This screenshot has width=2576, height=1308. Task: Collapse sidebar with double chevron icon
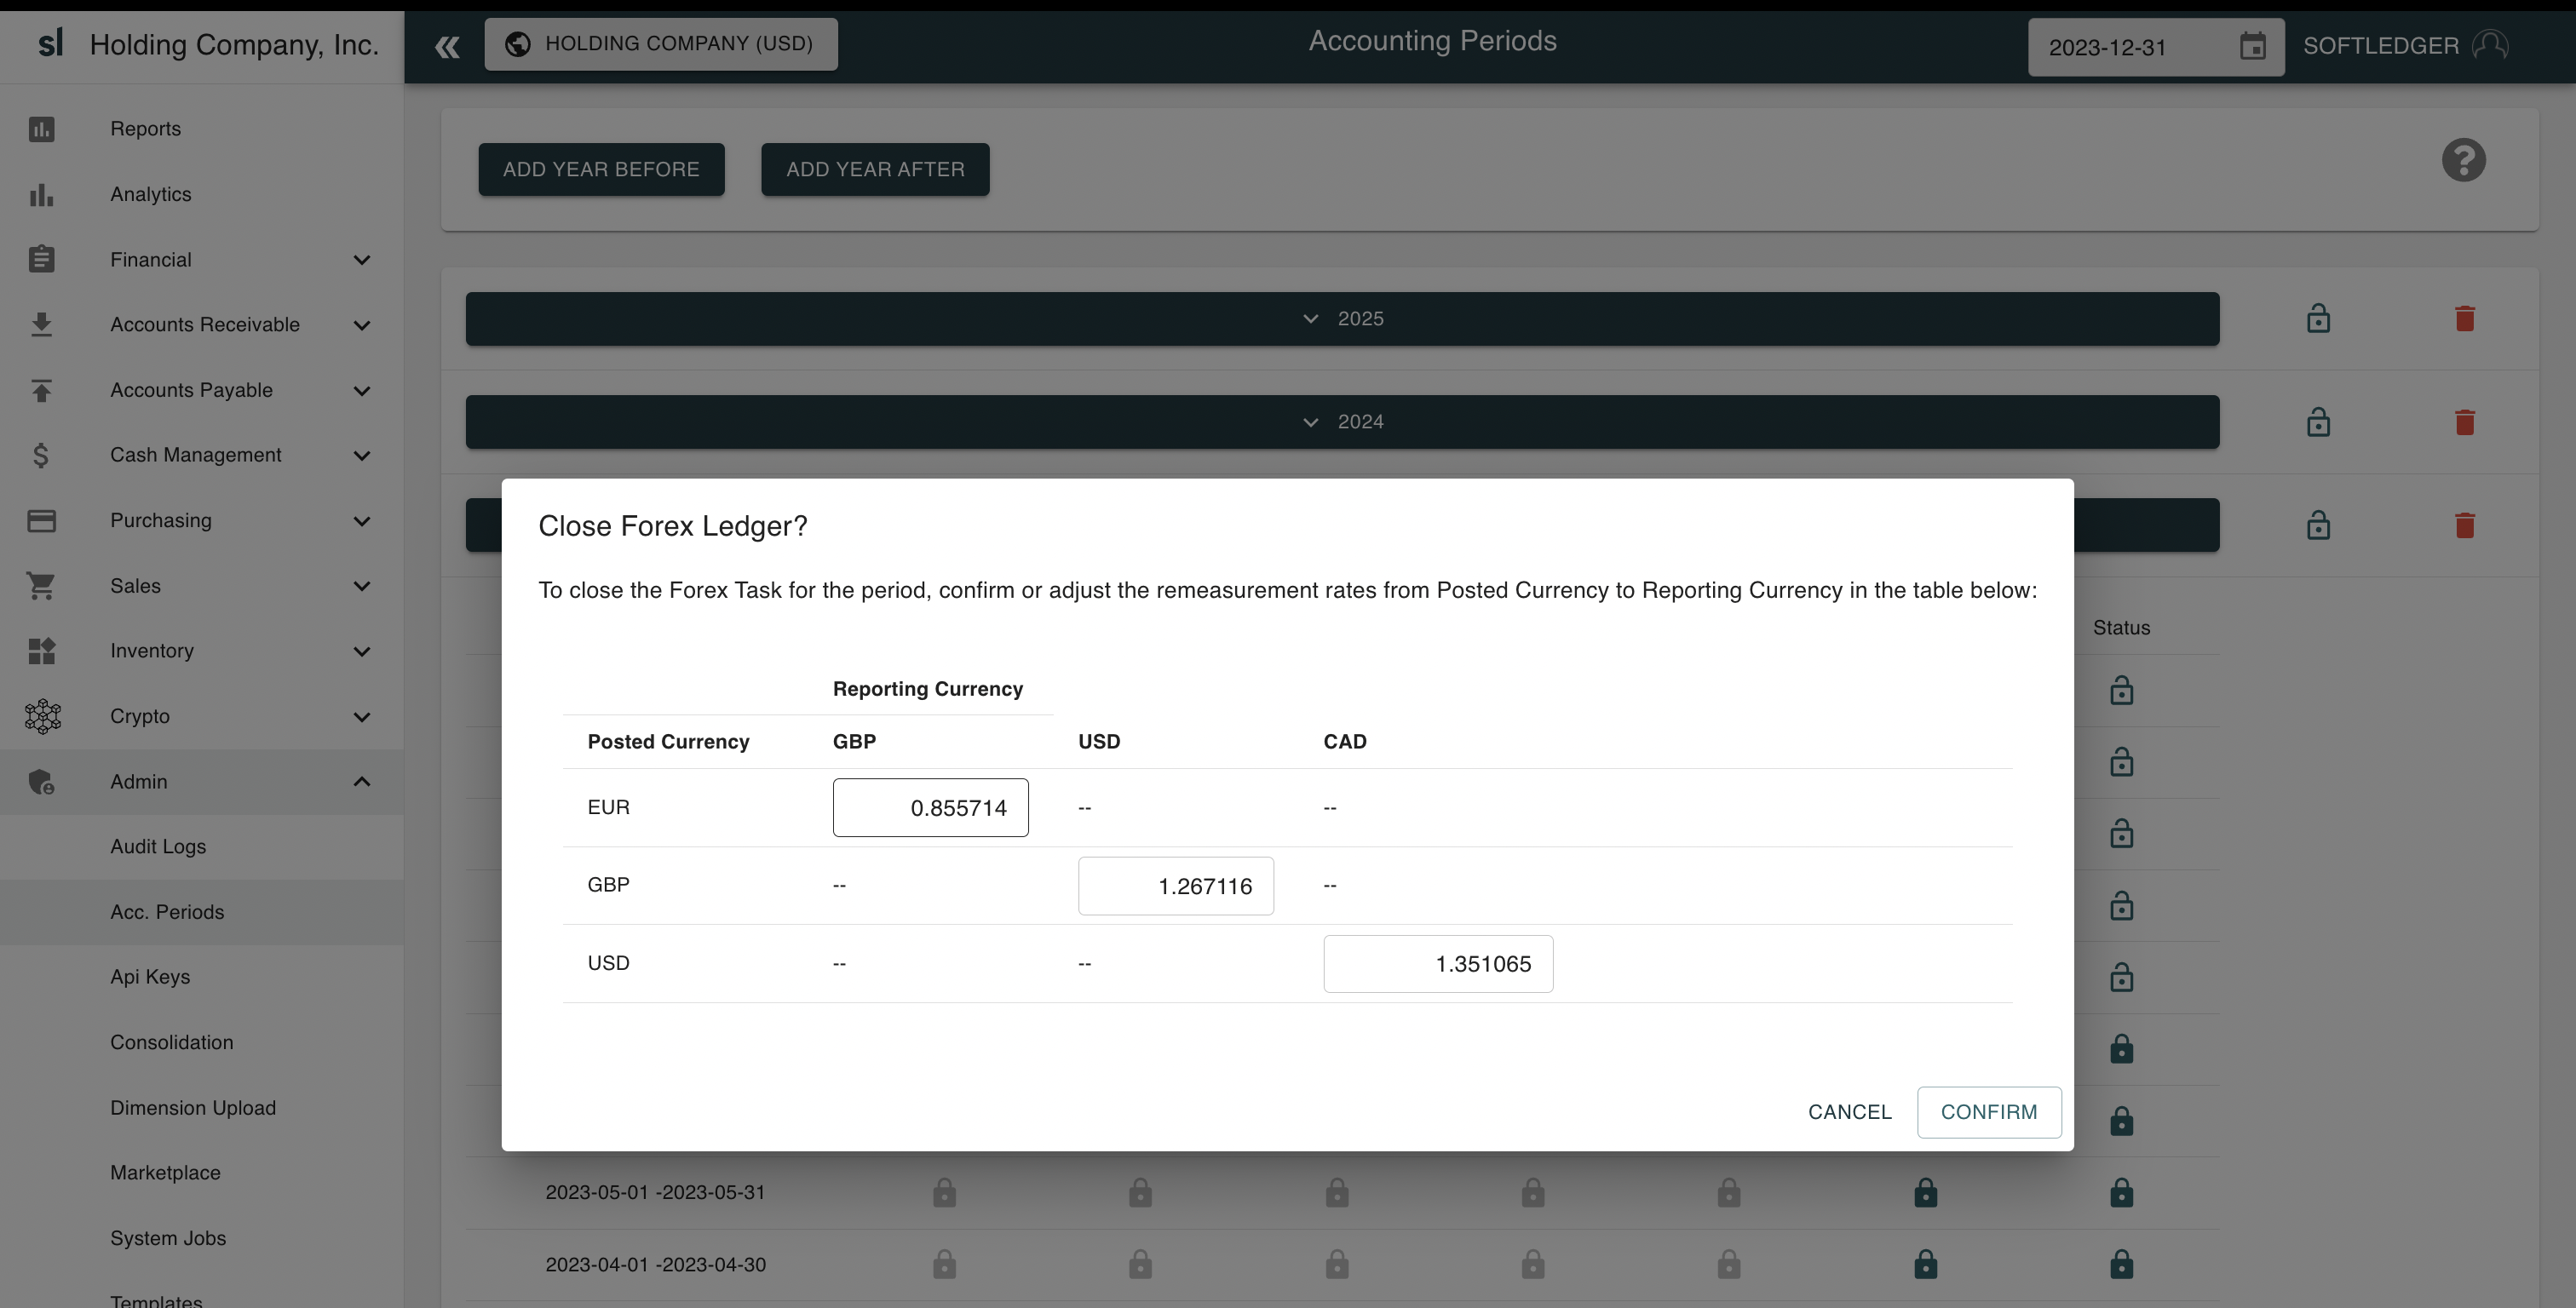(447, 46)
